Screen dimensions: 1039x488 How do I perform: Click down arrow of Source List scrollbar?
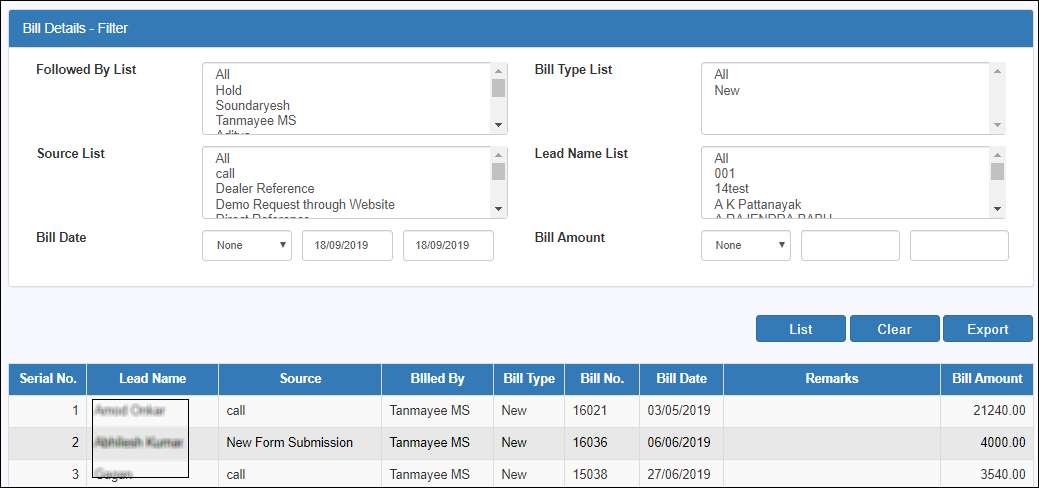coord(499,210)
